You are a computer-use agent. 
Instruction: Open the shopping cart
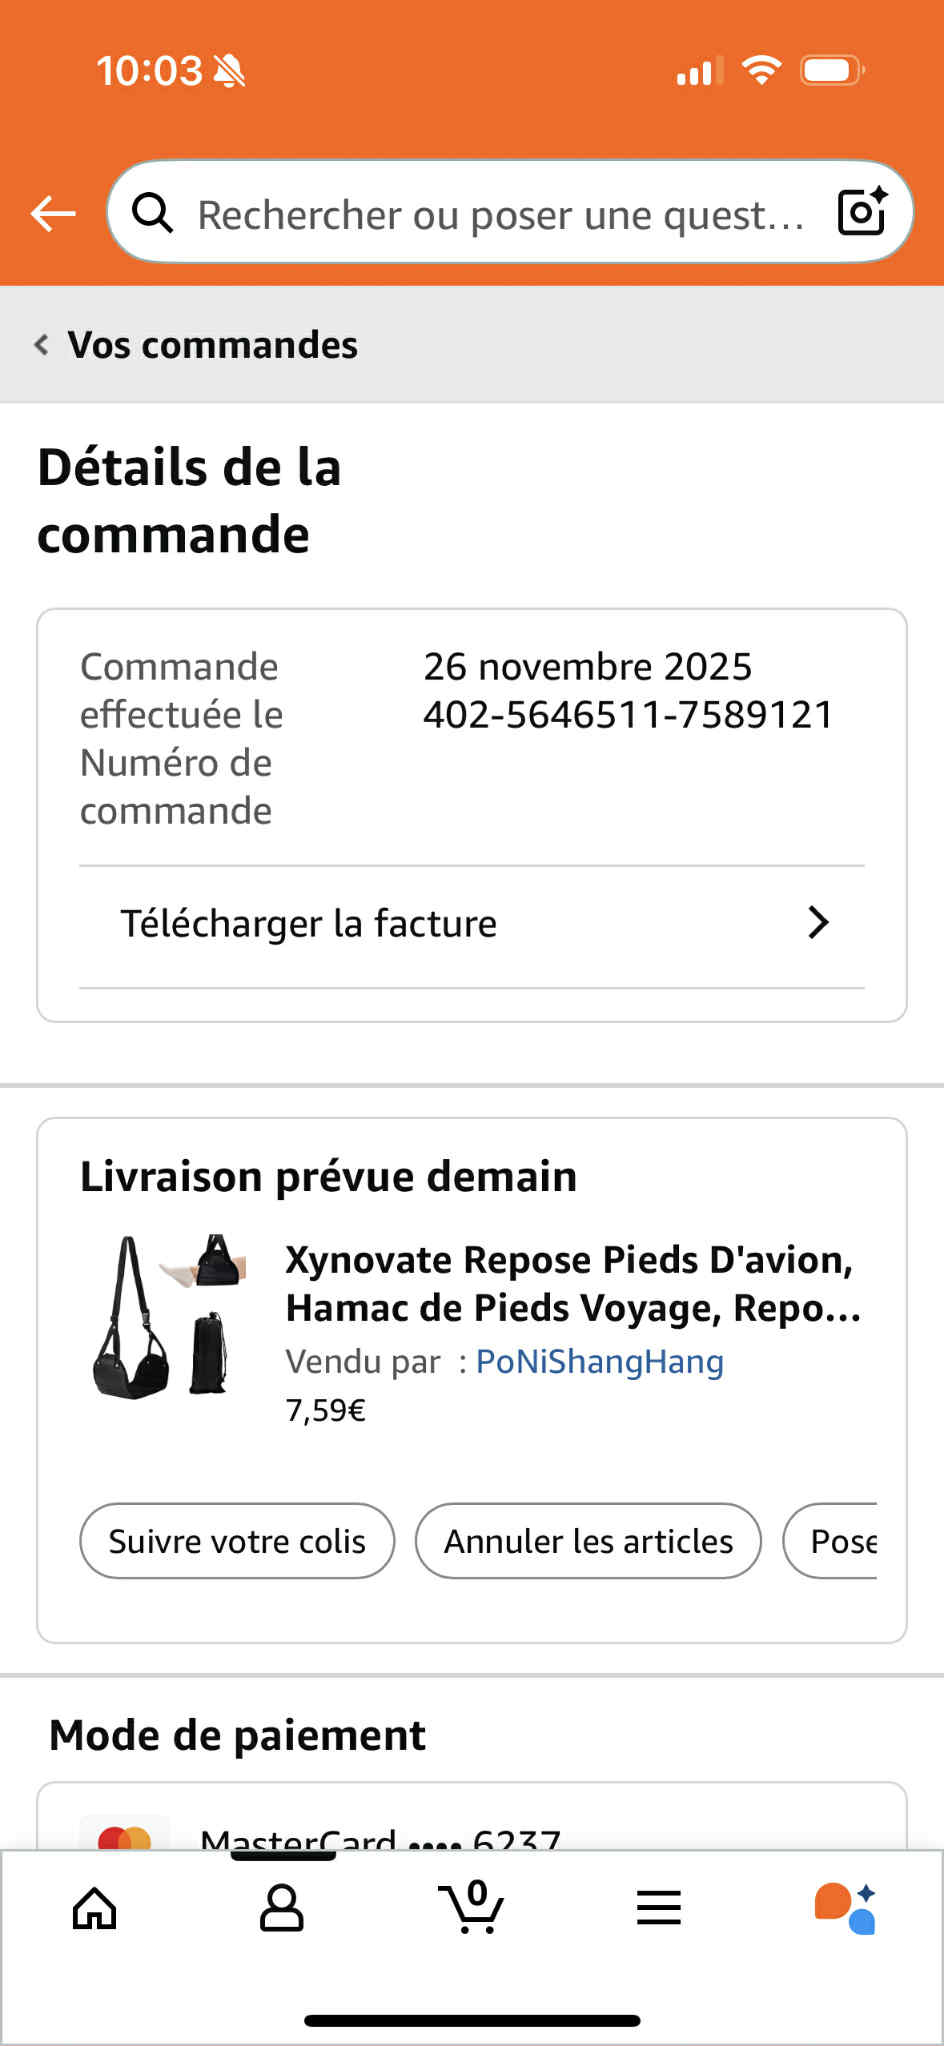coord(471,1908)
